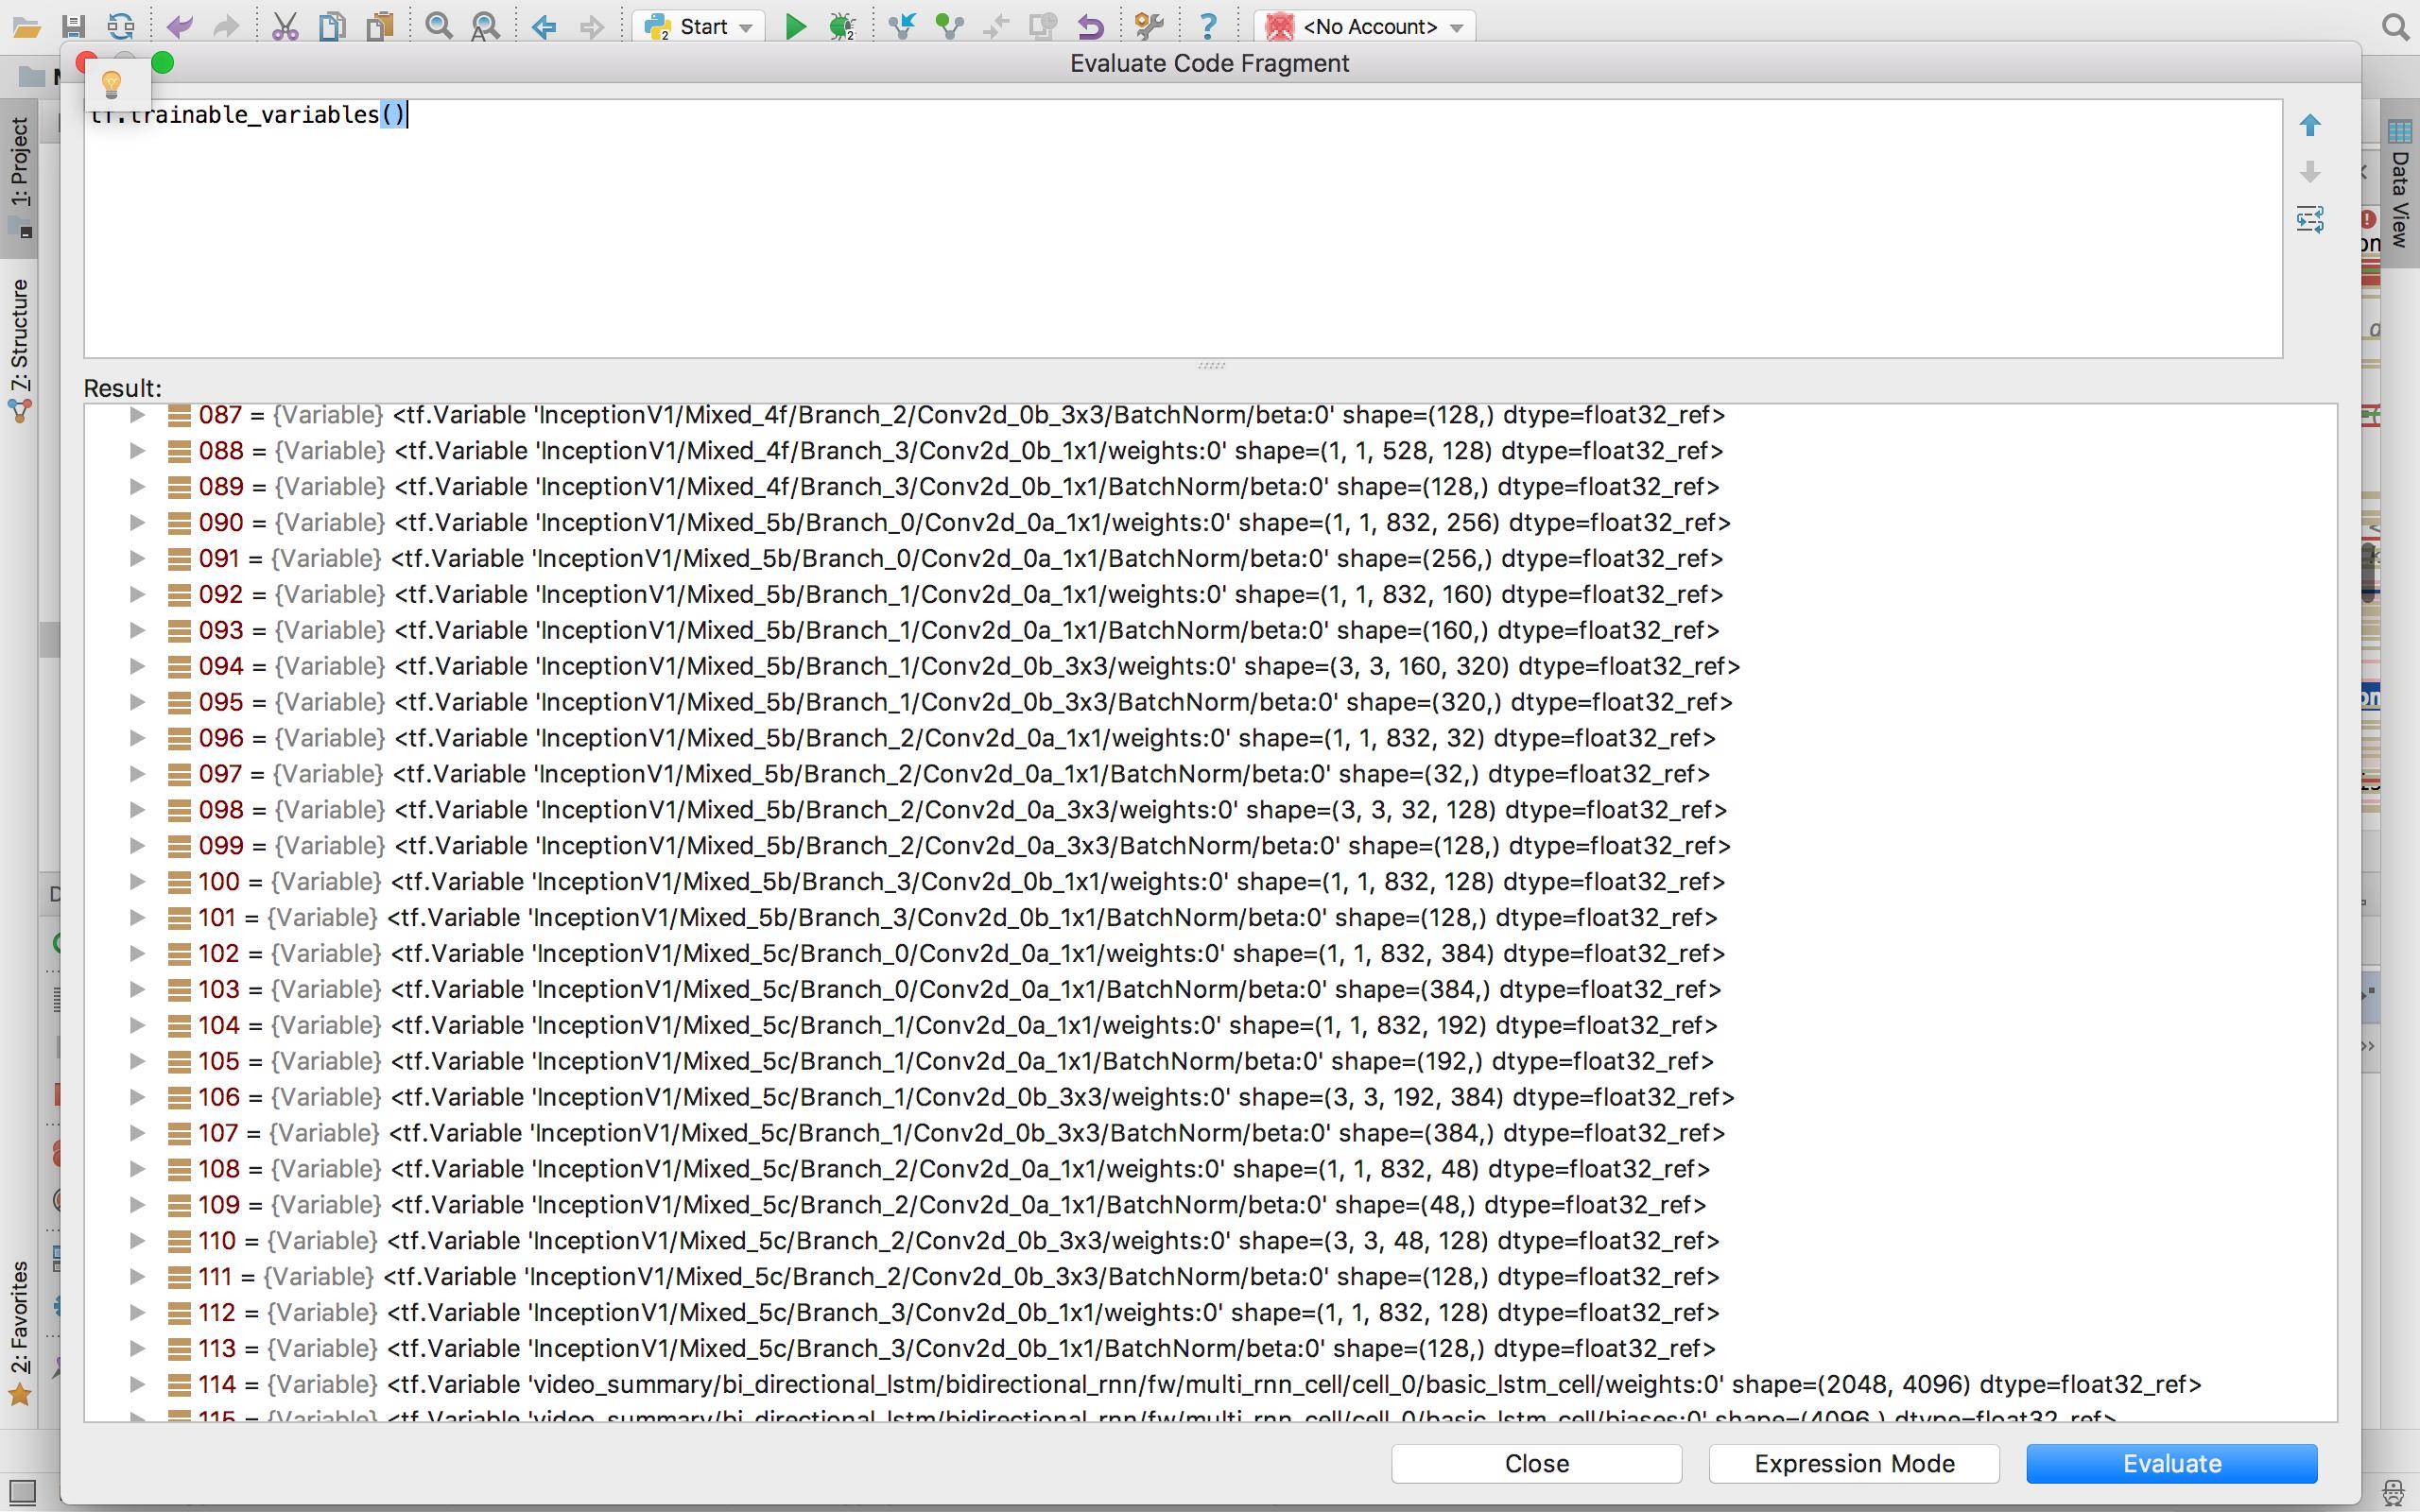
Task: Click previous expression history up arrow
Action: (x=2309, y=125)
